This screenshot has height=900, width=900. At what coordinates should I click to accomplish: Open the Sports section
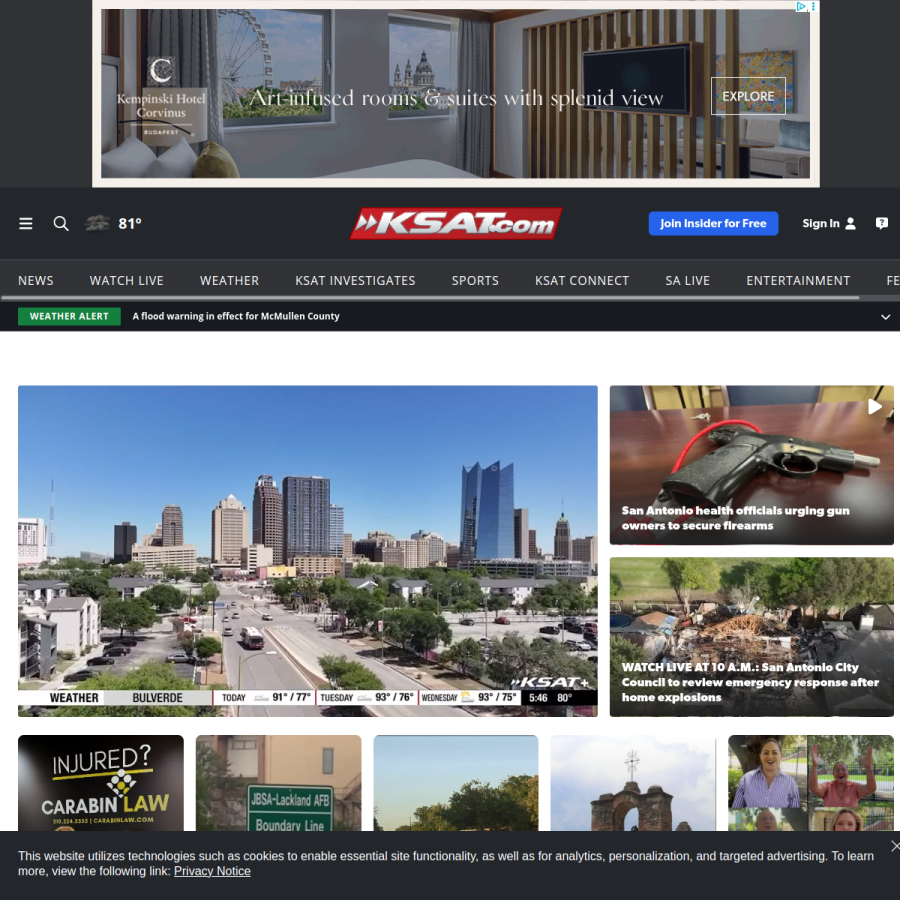[475, 281]
